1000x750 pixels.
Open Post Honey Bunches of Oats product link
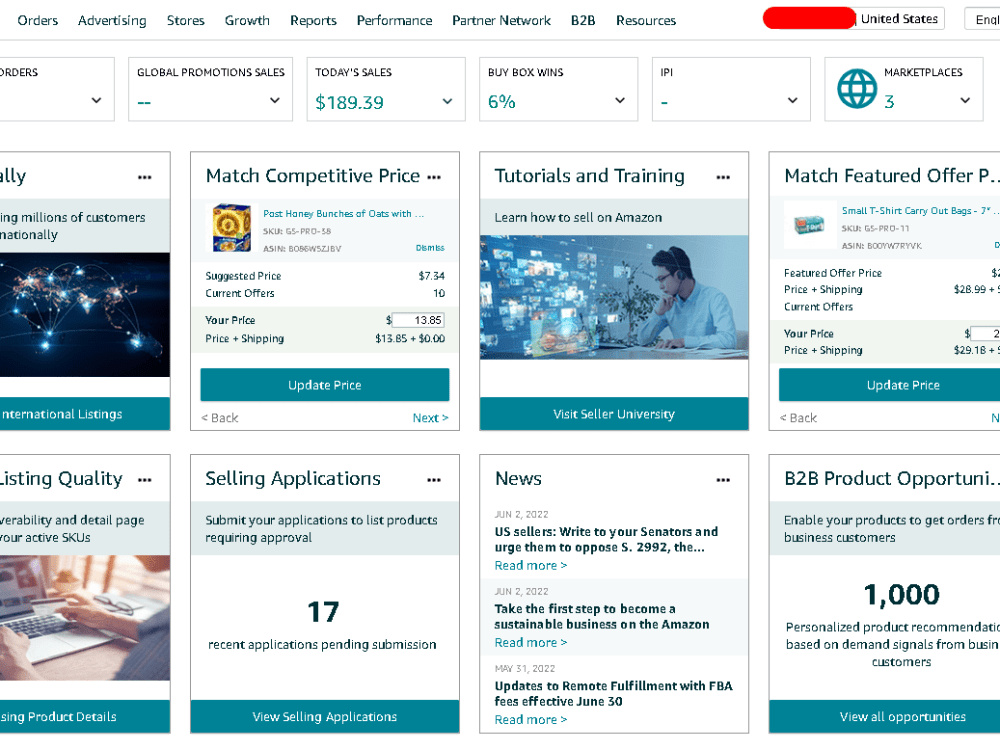343,214
